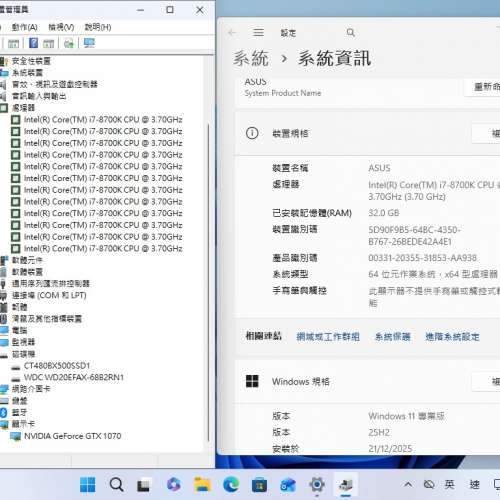500x500 pixels.
Task: Click the Windows logo beside Windows 規格
Action: 252,381
